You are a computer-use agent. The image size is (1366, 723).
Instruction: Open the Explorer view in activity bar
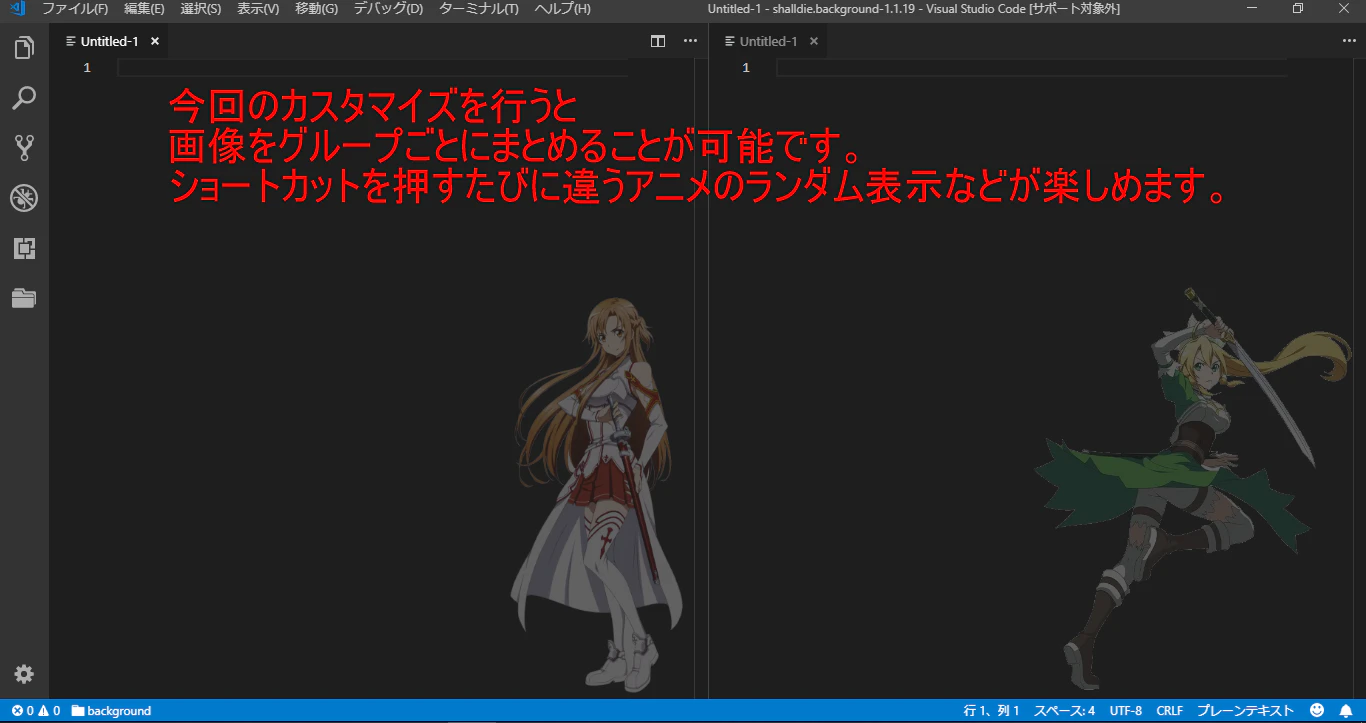pos(24,48)
